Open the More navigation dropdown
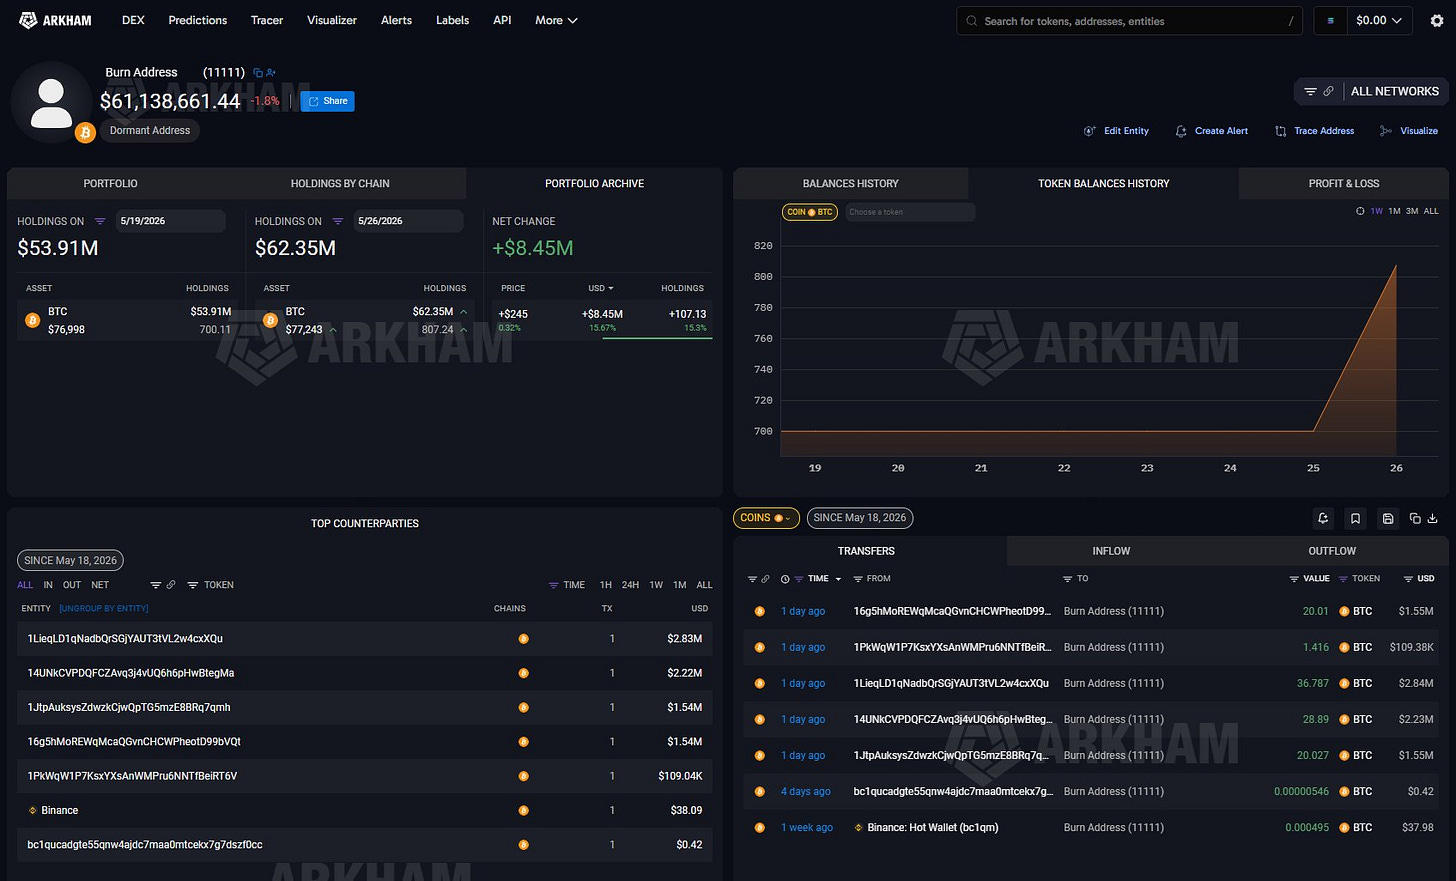Image resolution: width=1456 pixels, height=881 pixels. pos(556,20)
